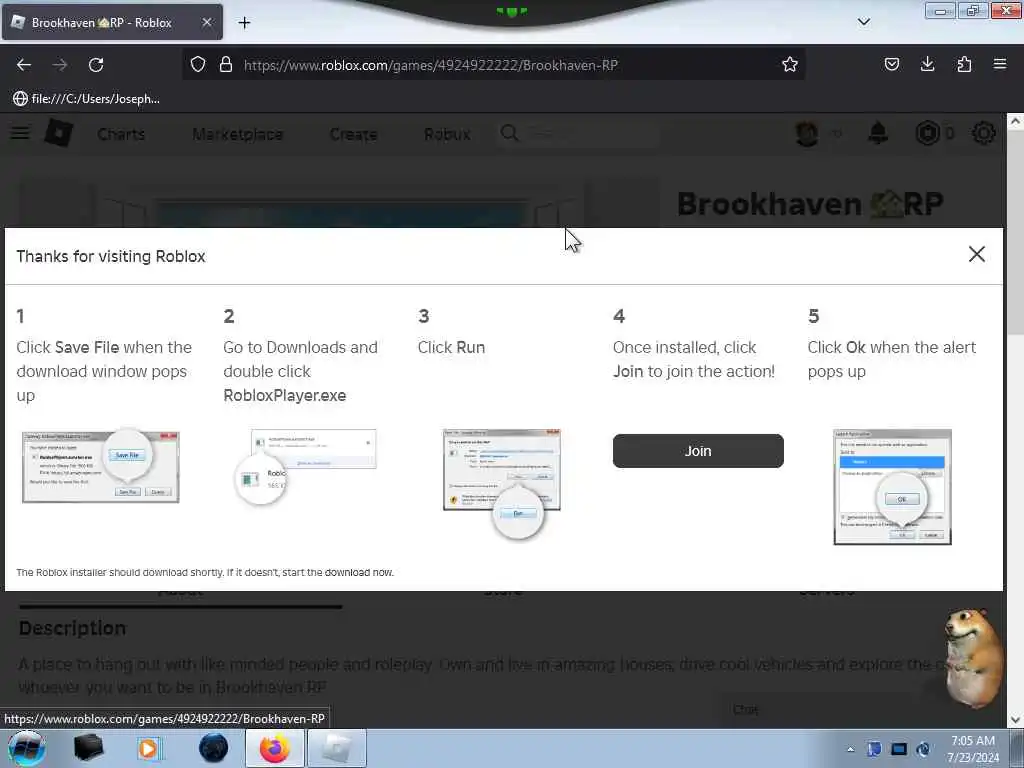The image size is (1024, 768).
Task: Open the Marketplace menu item
Action: tap(238, 135)
